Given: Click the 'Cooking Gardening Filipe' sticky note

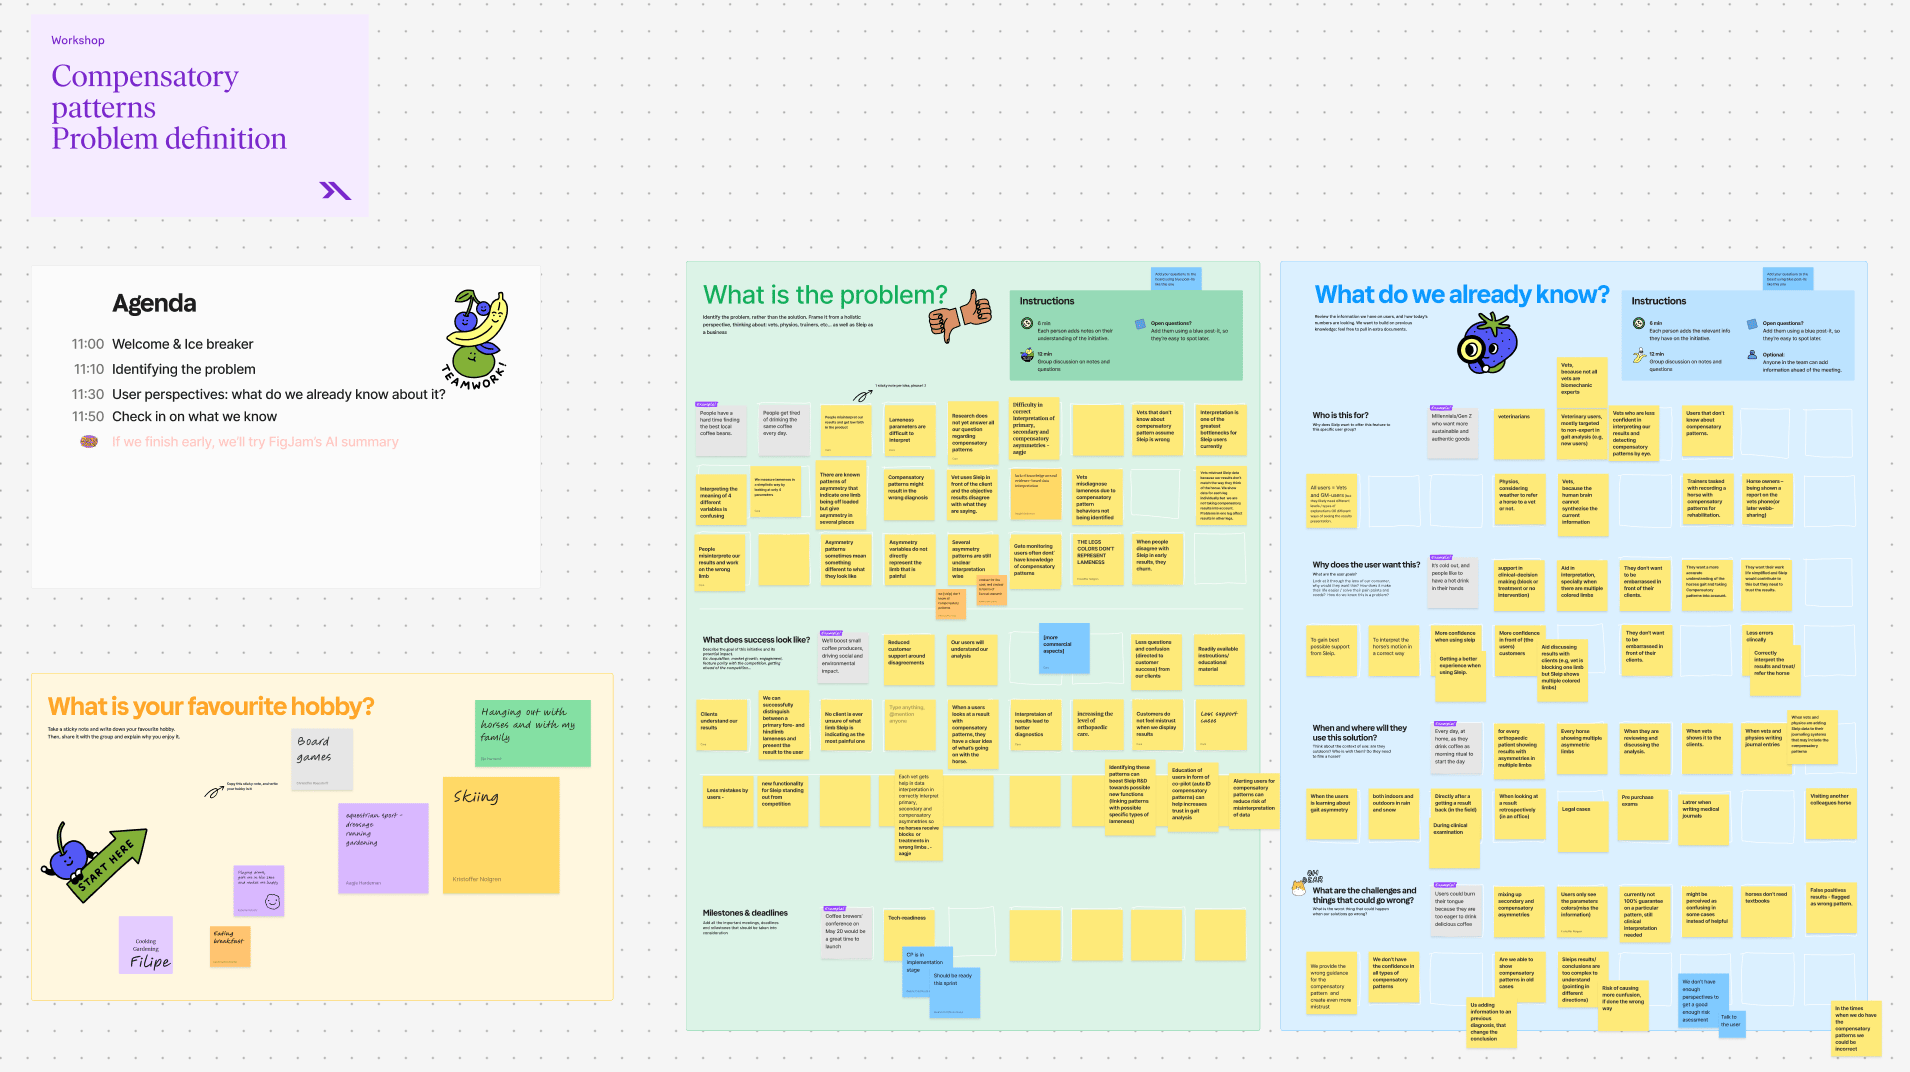Looking at the screenshot, I should 146,945.
